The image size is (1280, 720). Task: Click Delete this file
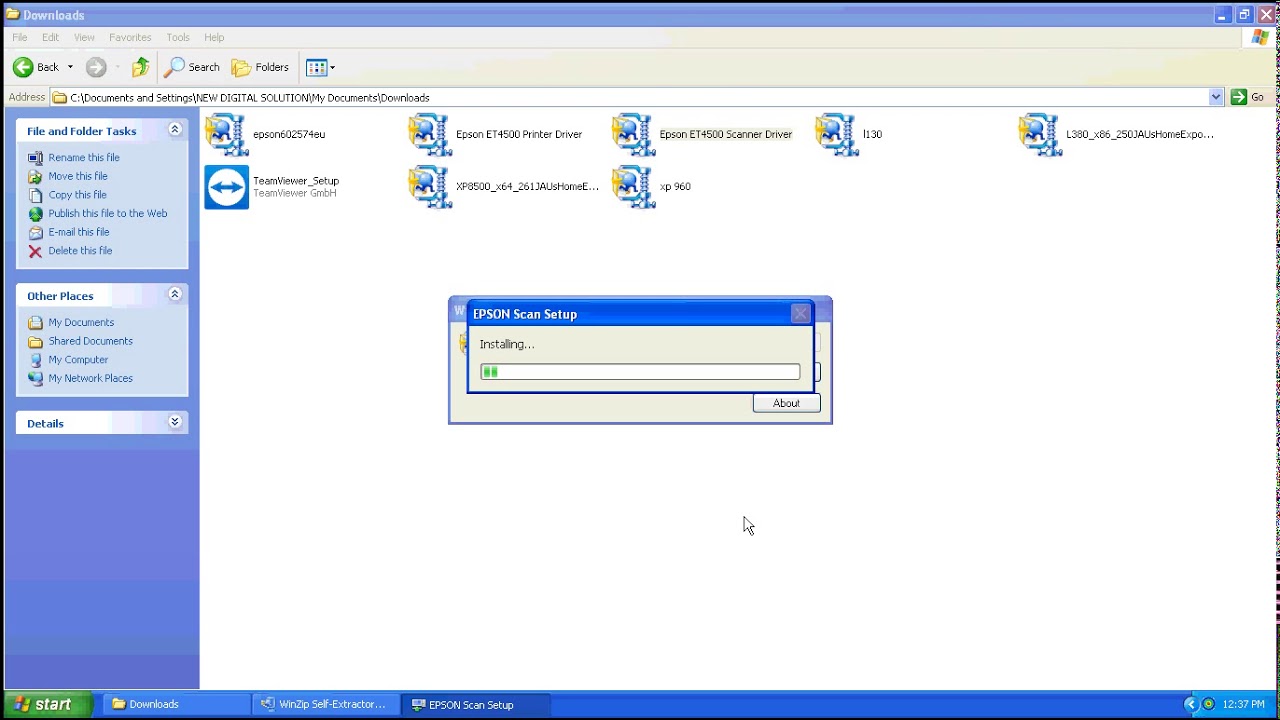80,251
